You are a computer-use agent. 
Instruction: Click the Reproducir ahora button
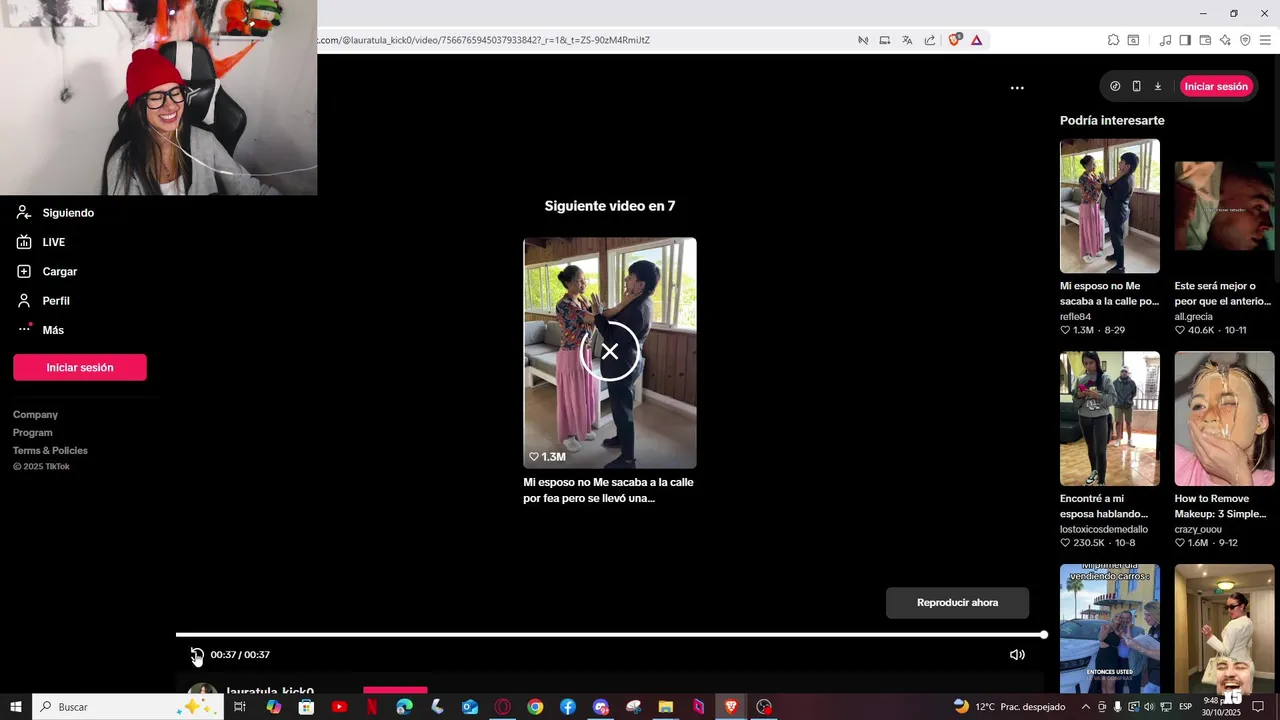tap(957, 603)
